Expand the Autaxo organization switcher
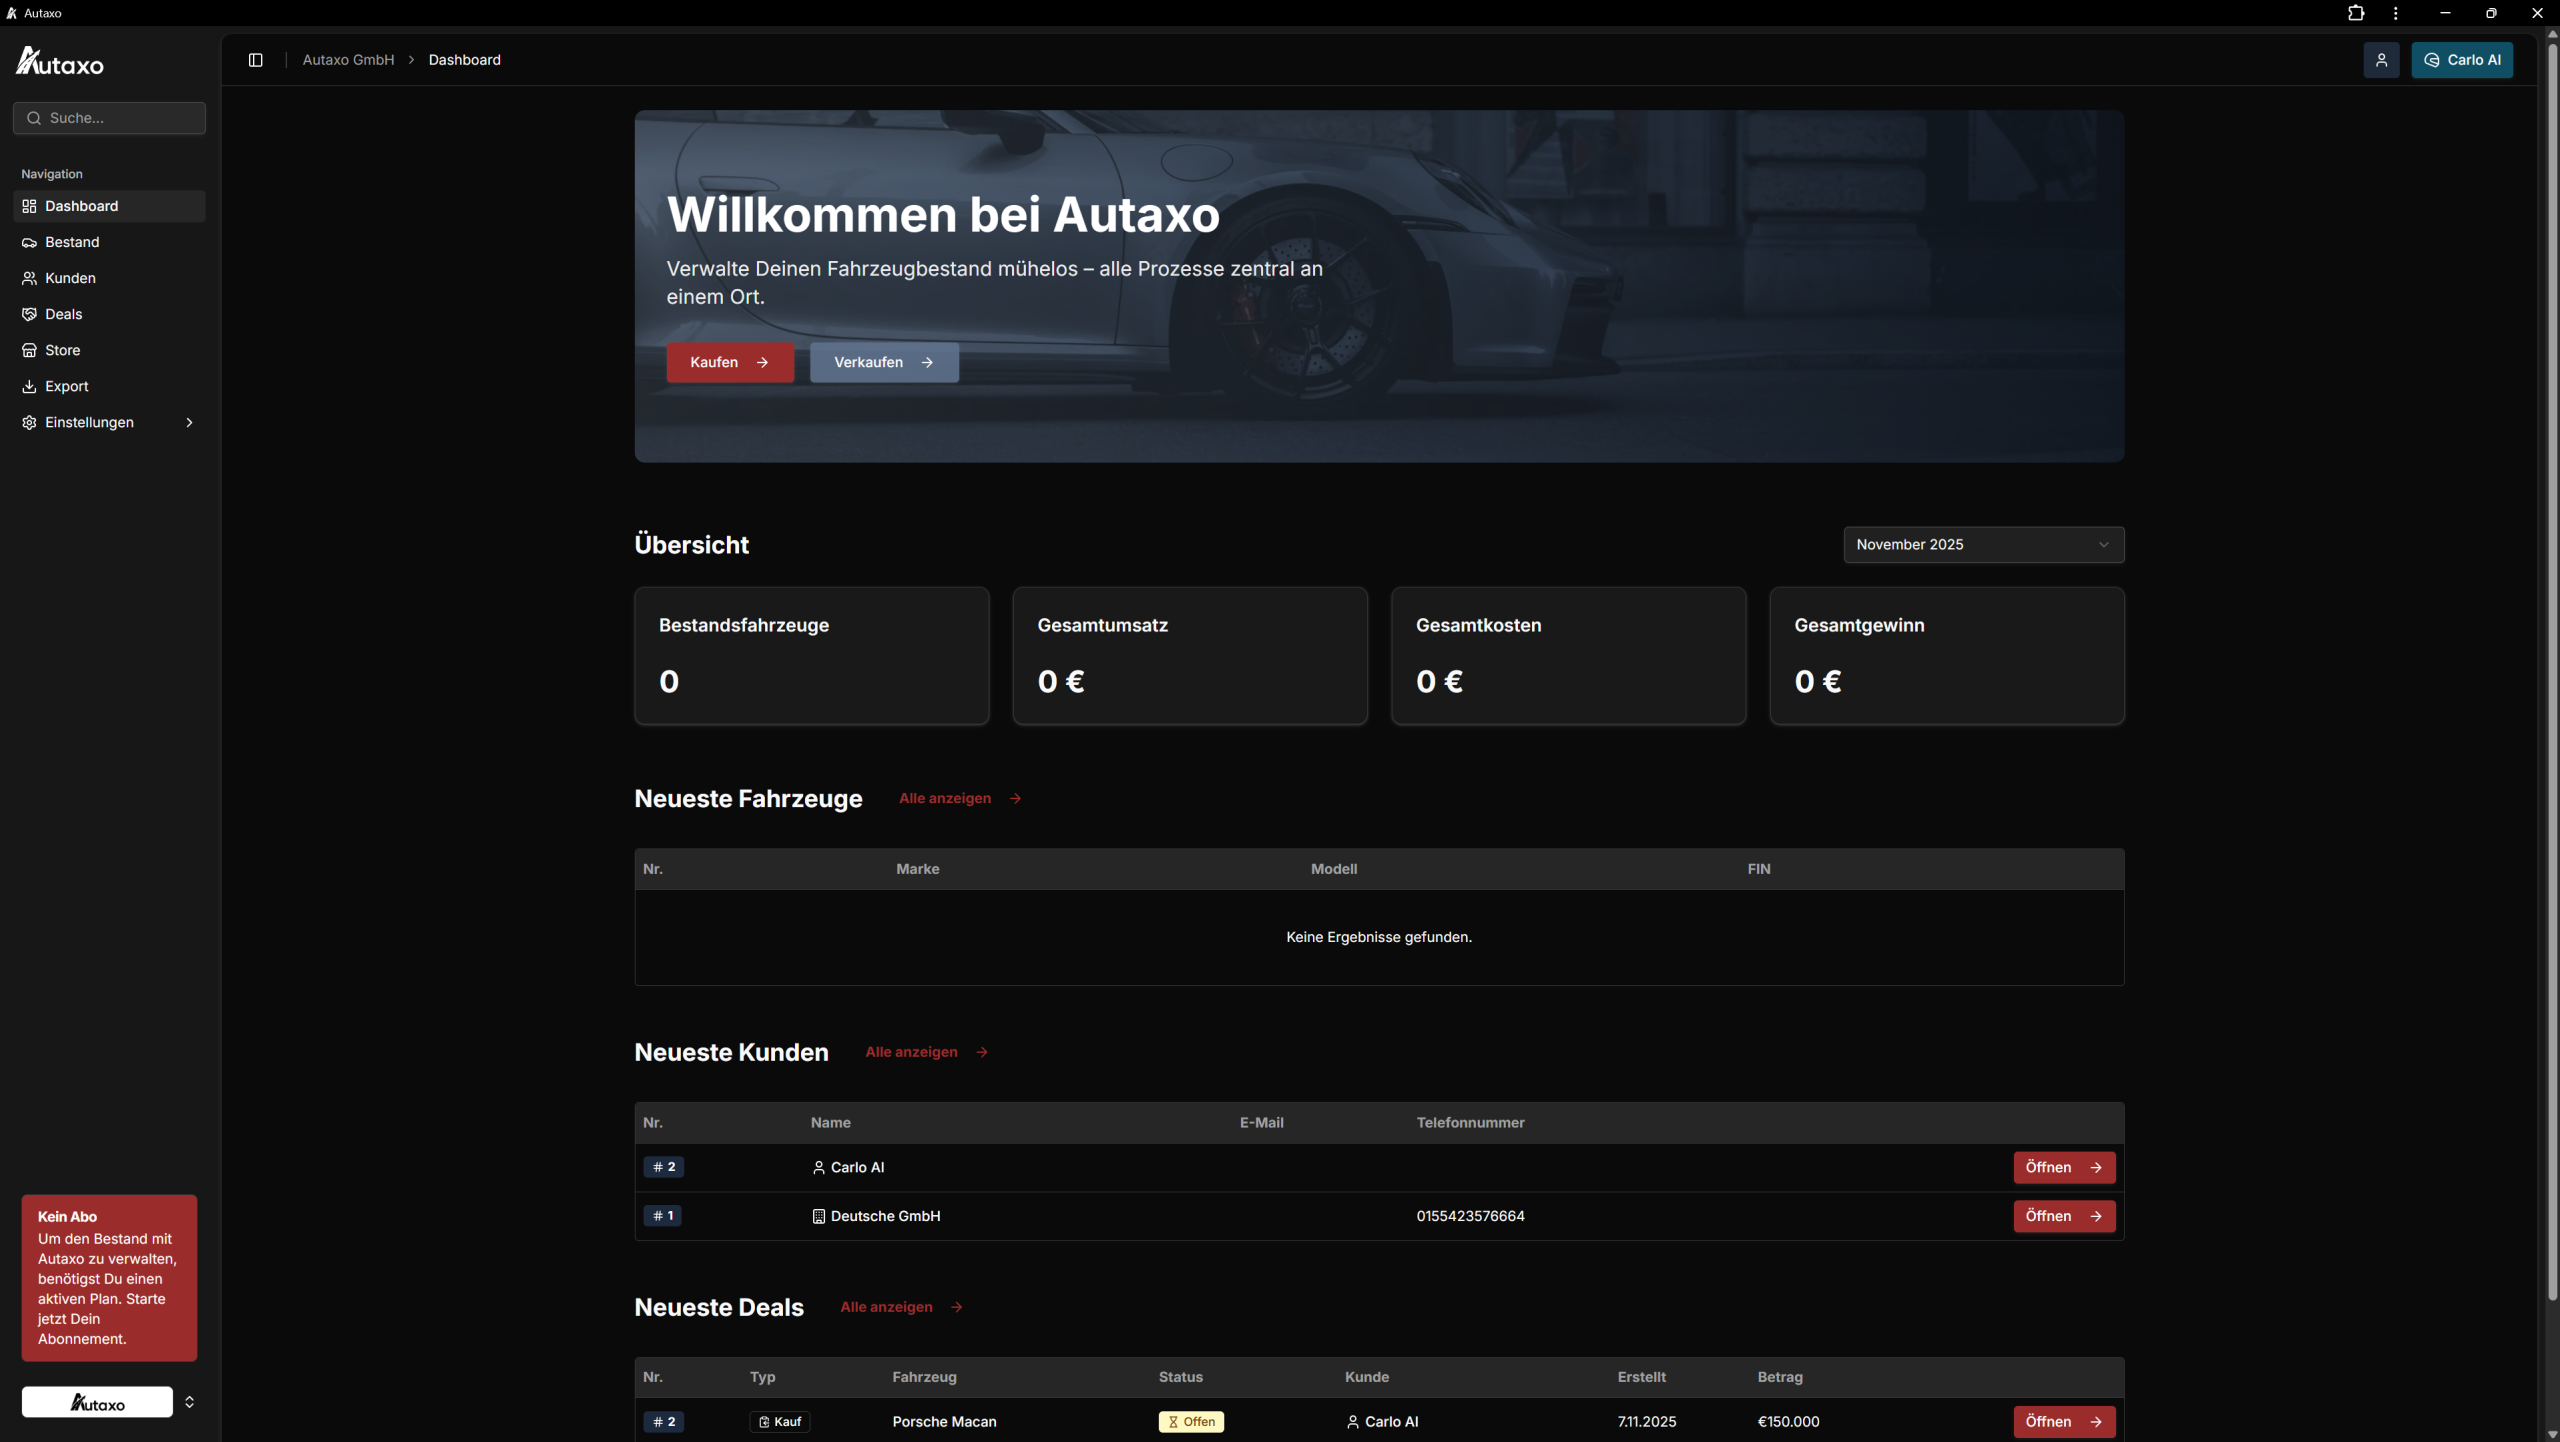The image size is (2560, 1442). [189, 1402]
